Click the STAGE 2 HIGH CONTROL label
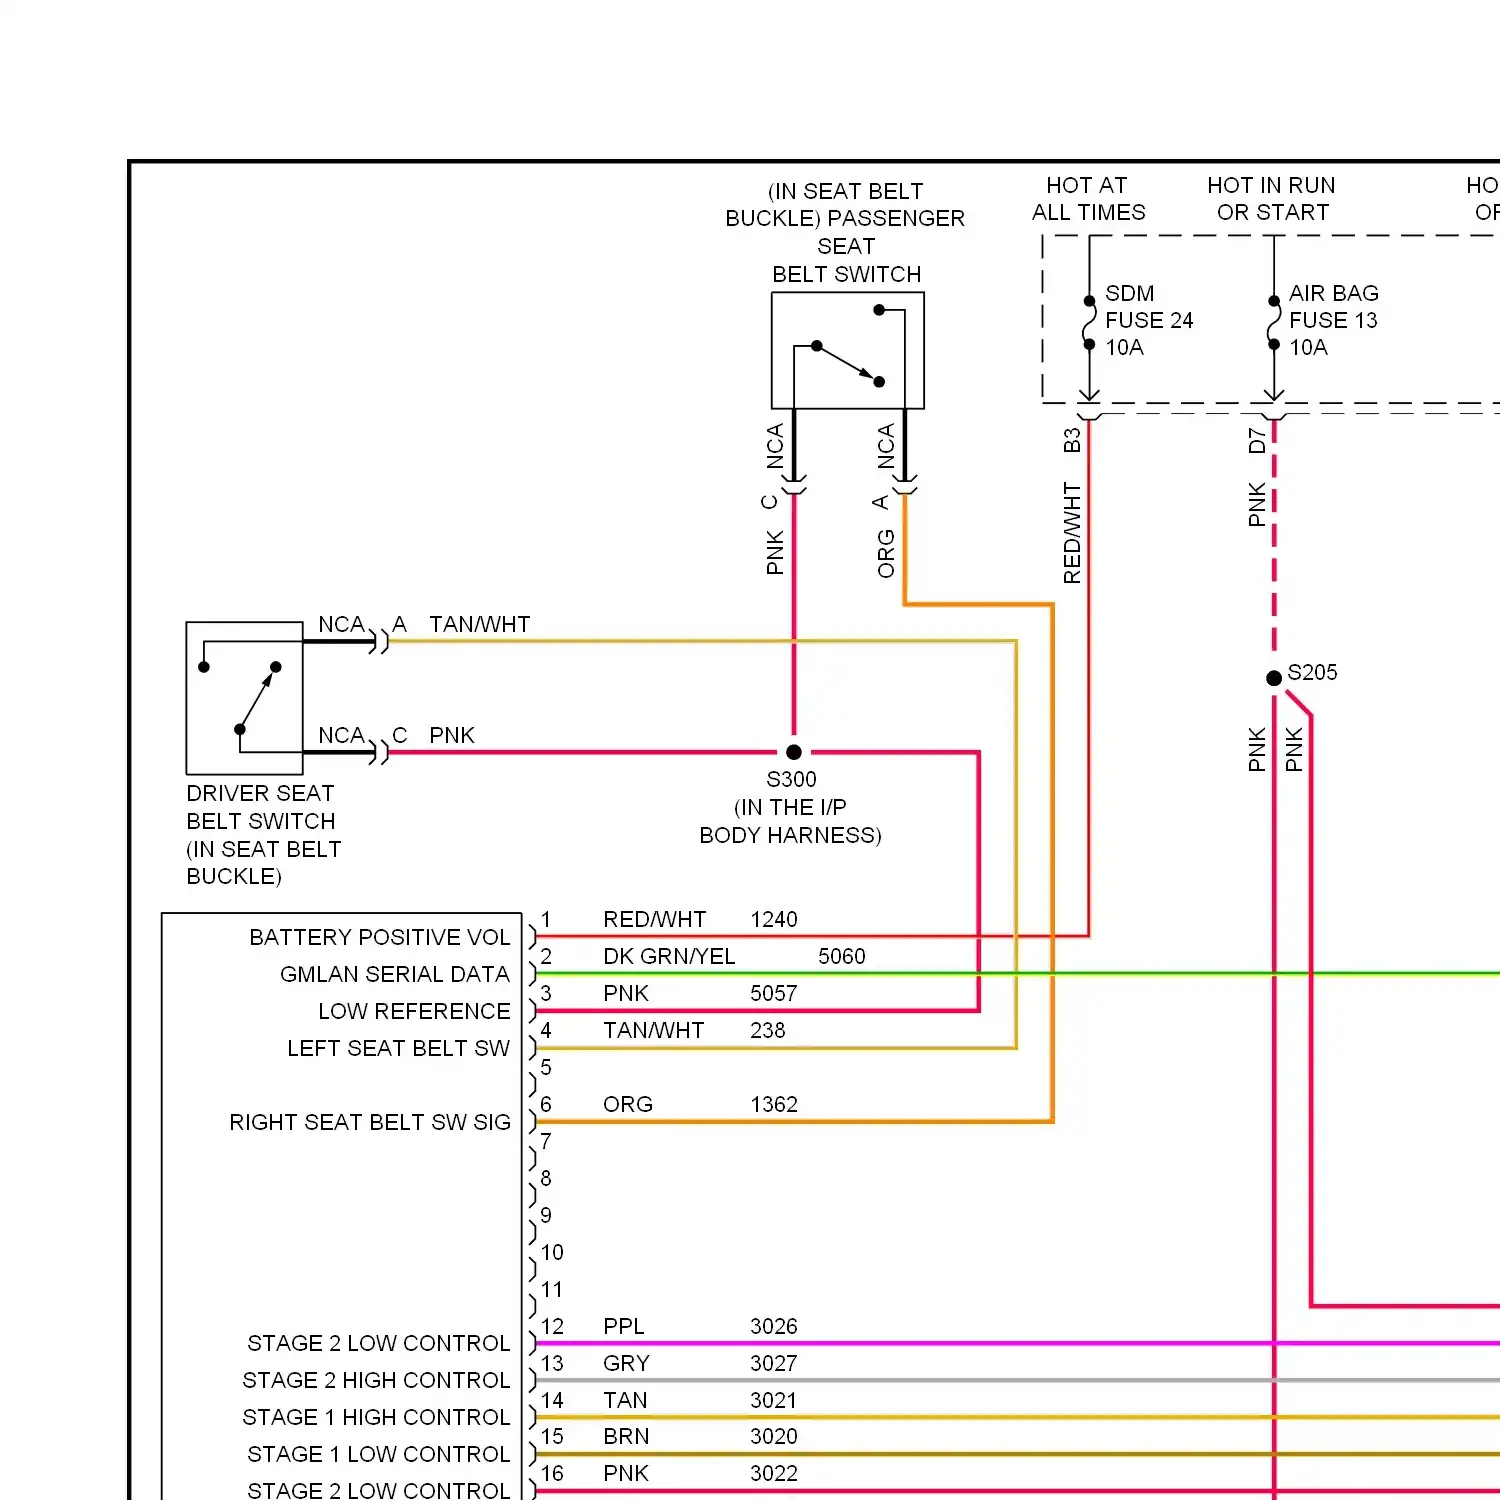The image size is (1500, 1500). coord(376,1381)
